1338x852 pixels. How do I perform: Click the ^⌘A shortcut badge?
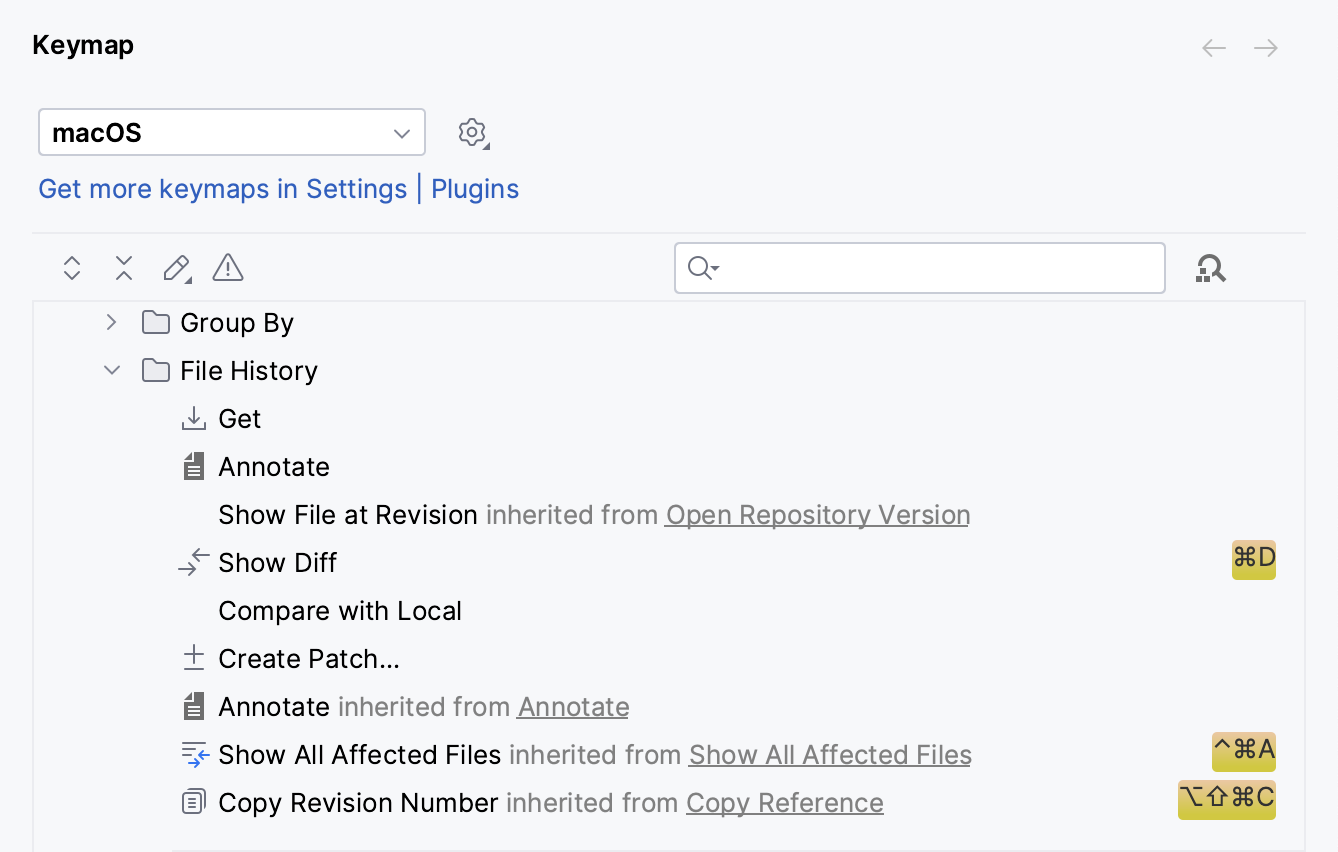pyautogui.click(x=1244, y=752)
